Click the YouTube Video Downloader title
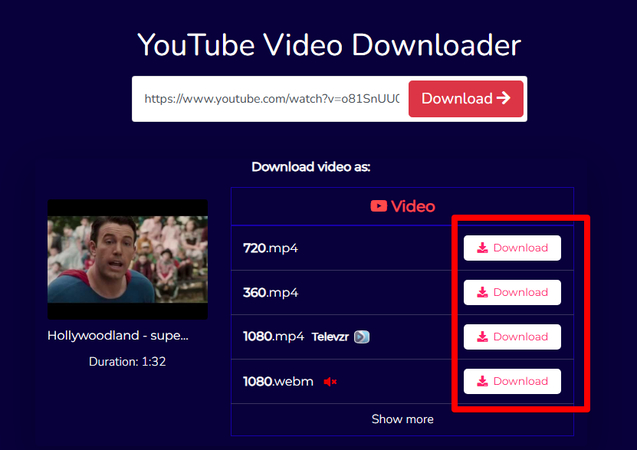Image resolution: width=637 pixels, height=450 pixels. 329,45
